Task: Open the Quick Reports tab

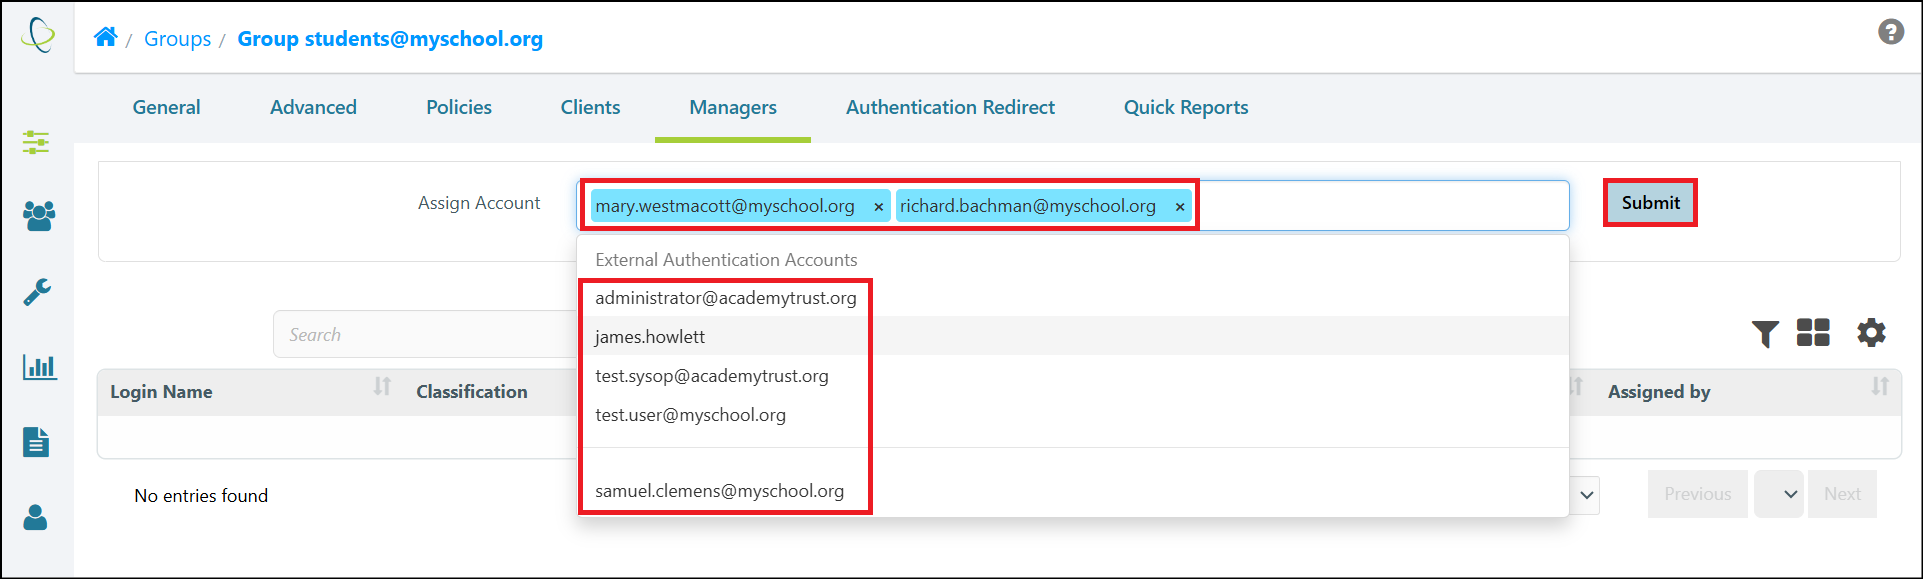Action: point(1186,107)
